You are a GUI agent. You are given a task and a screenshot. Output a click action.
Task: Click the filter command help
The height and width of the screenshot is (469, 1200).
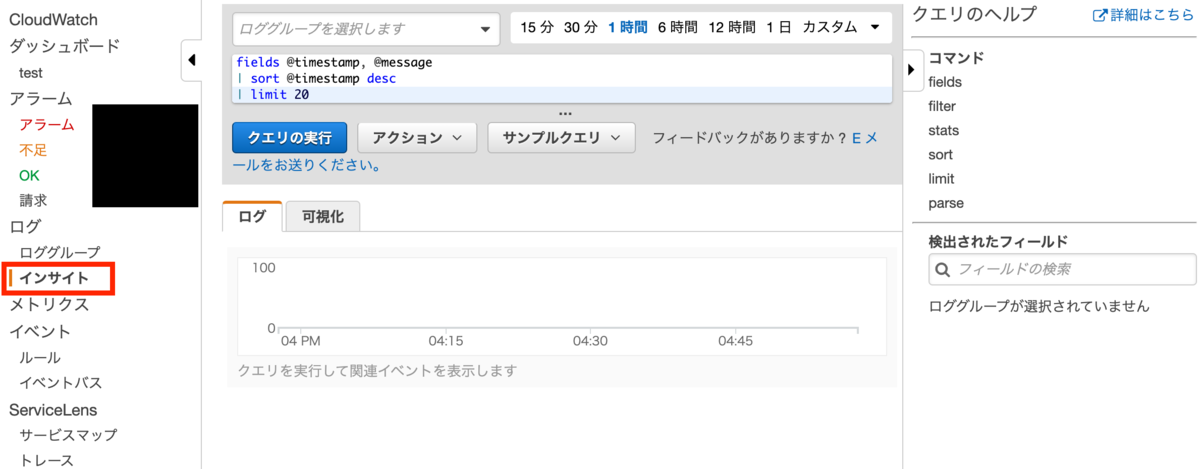click(x=942, y=106)
